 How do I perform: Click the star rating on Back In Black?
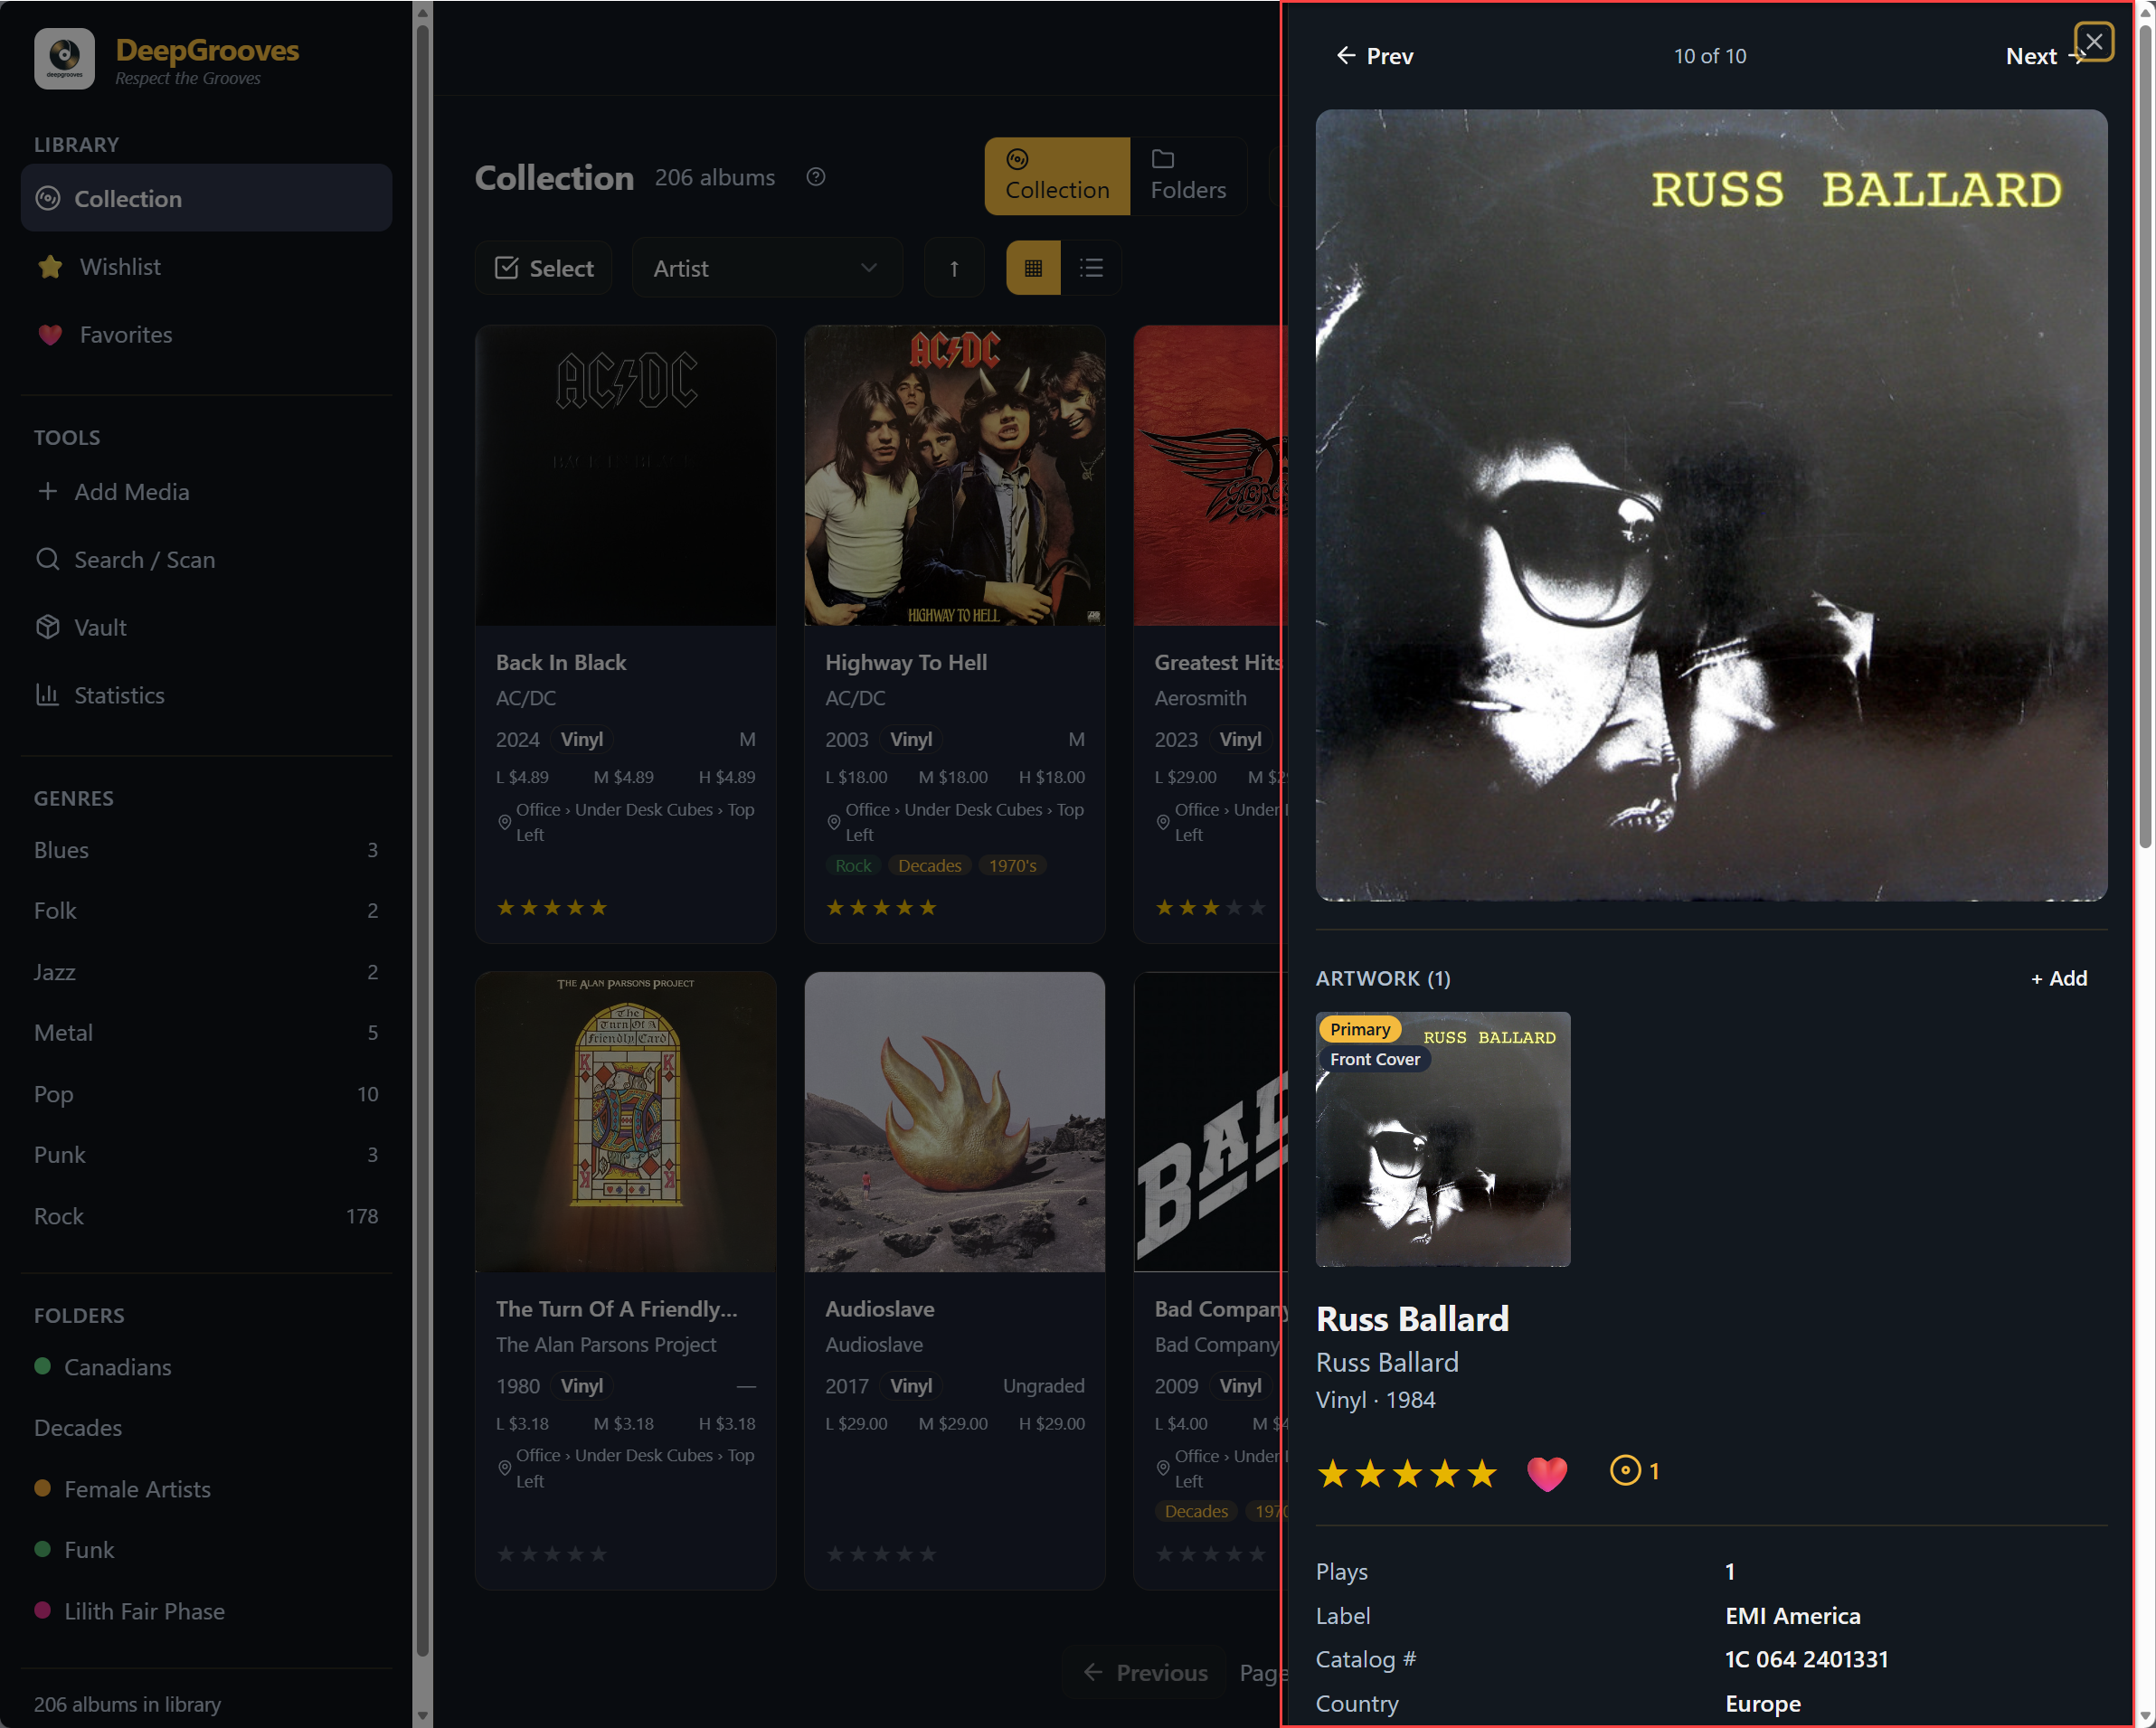tap(552, 907)
